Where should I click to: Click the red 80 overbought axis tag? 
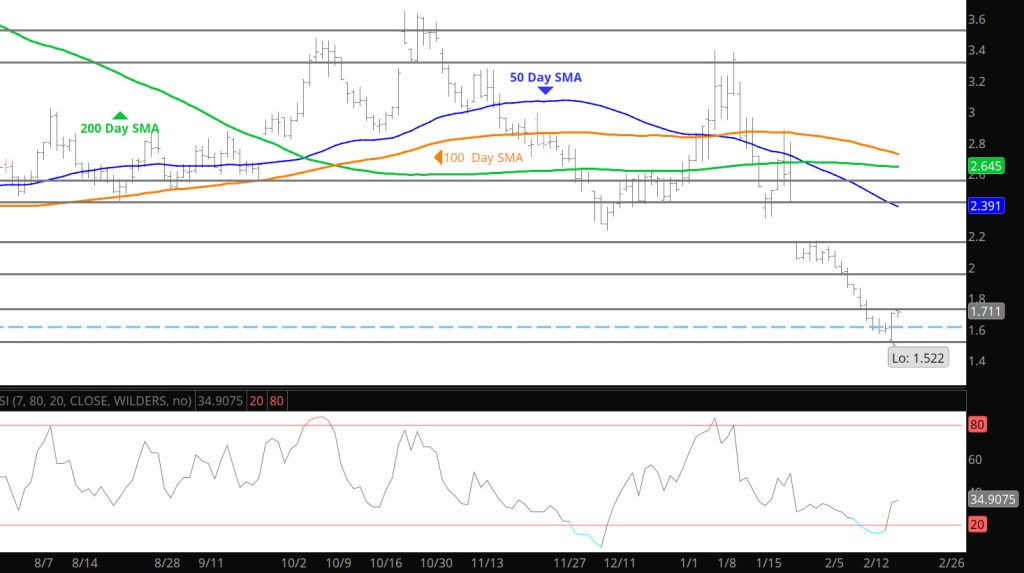pos(977,425)
